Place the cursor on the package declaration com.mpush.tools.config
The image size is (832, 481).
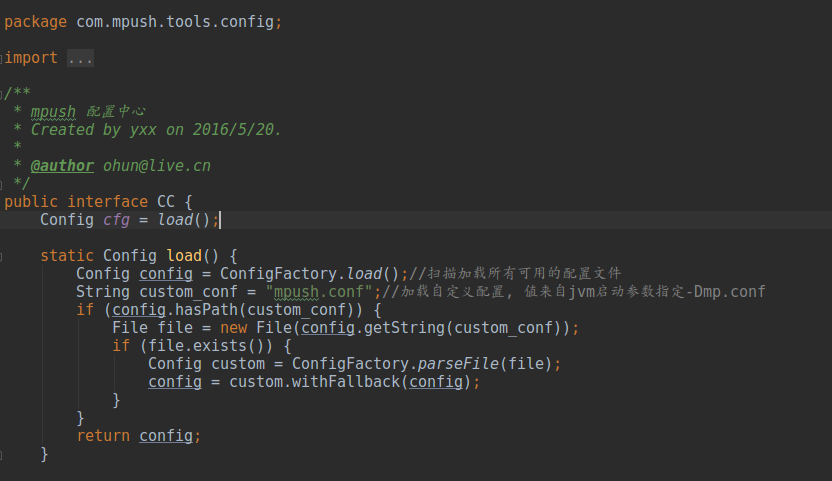(174, 21)
